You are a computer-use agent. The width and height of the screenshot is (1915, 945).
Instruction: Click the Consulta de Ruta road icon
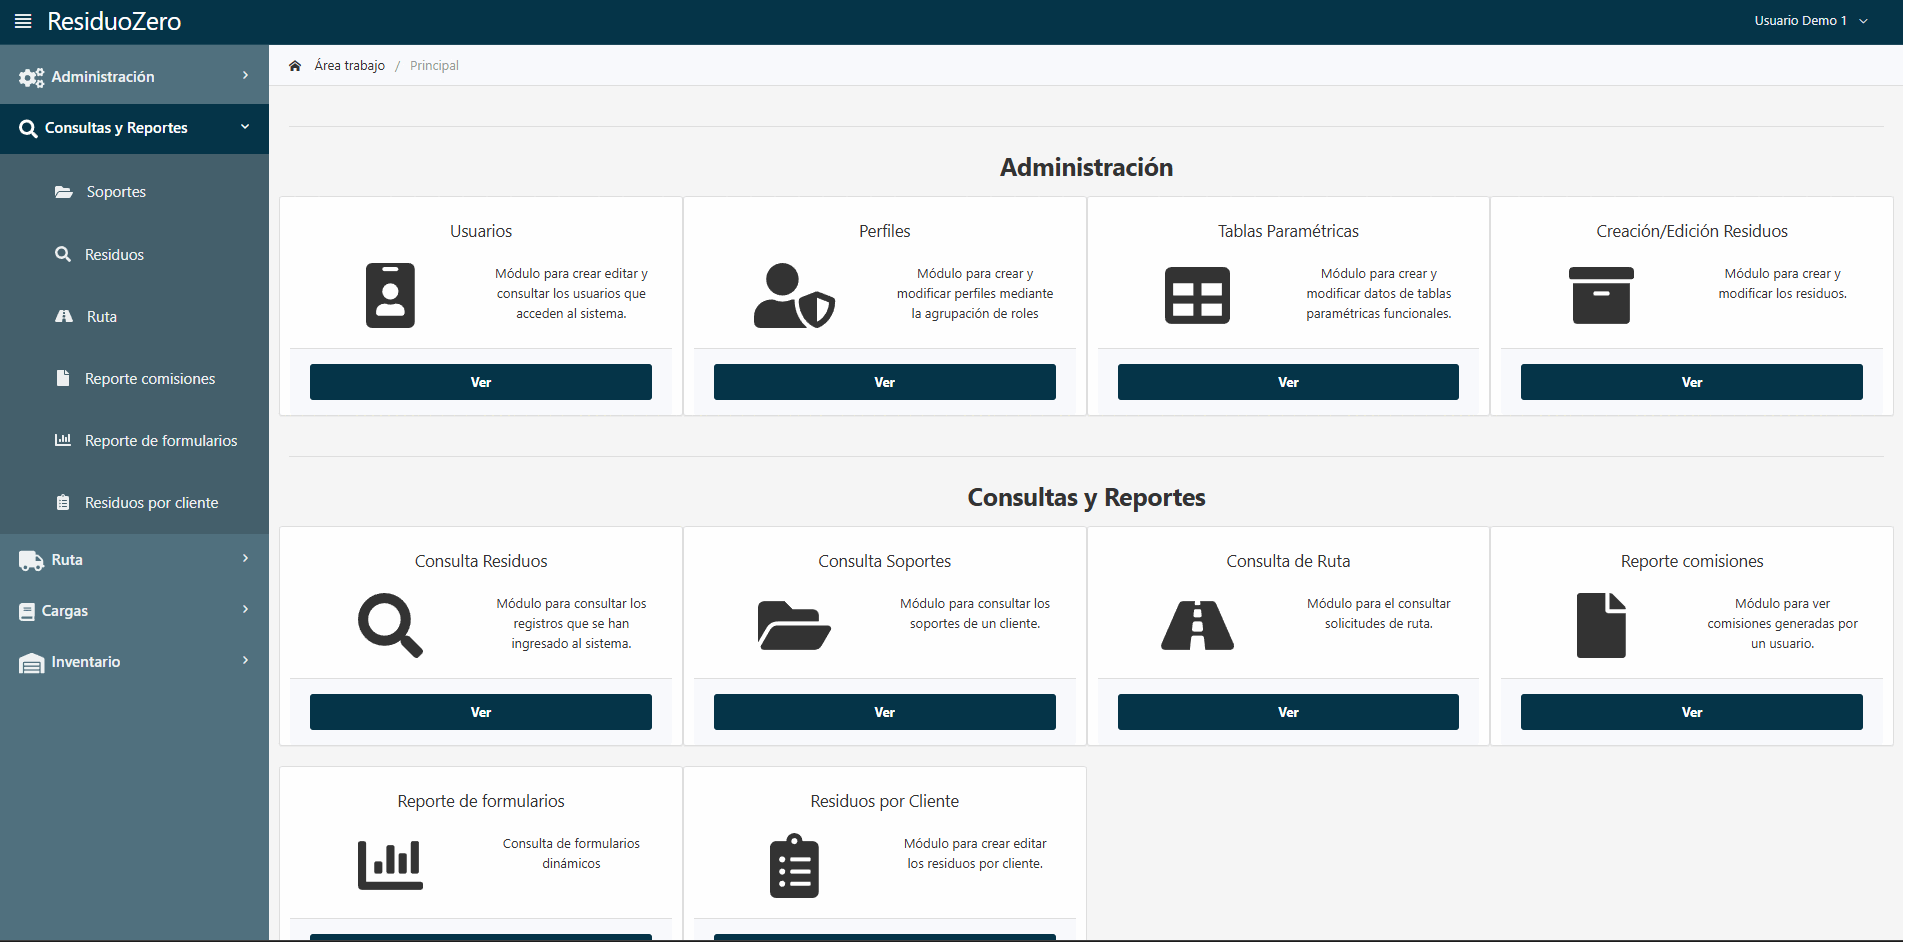(1197, 626)
